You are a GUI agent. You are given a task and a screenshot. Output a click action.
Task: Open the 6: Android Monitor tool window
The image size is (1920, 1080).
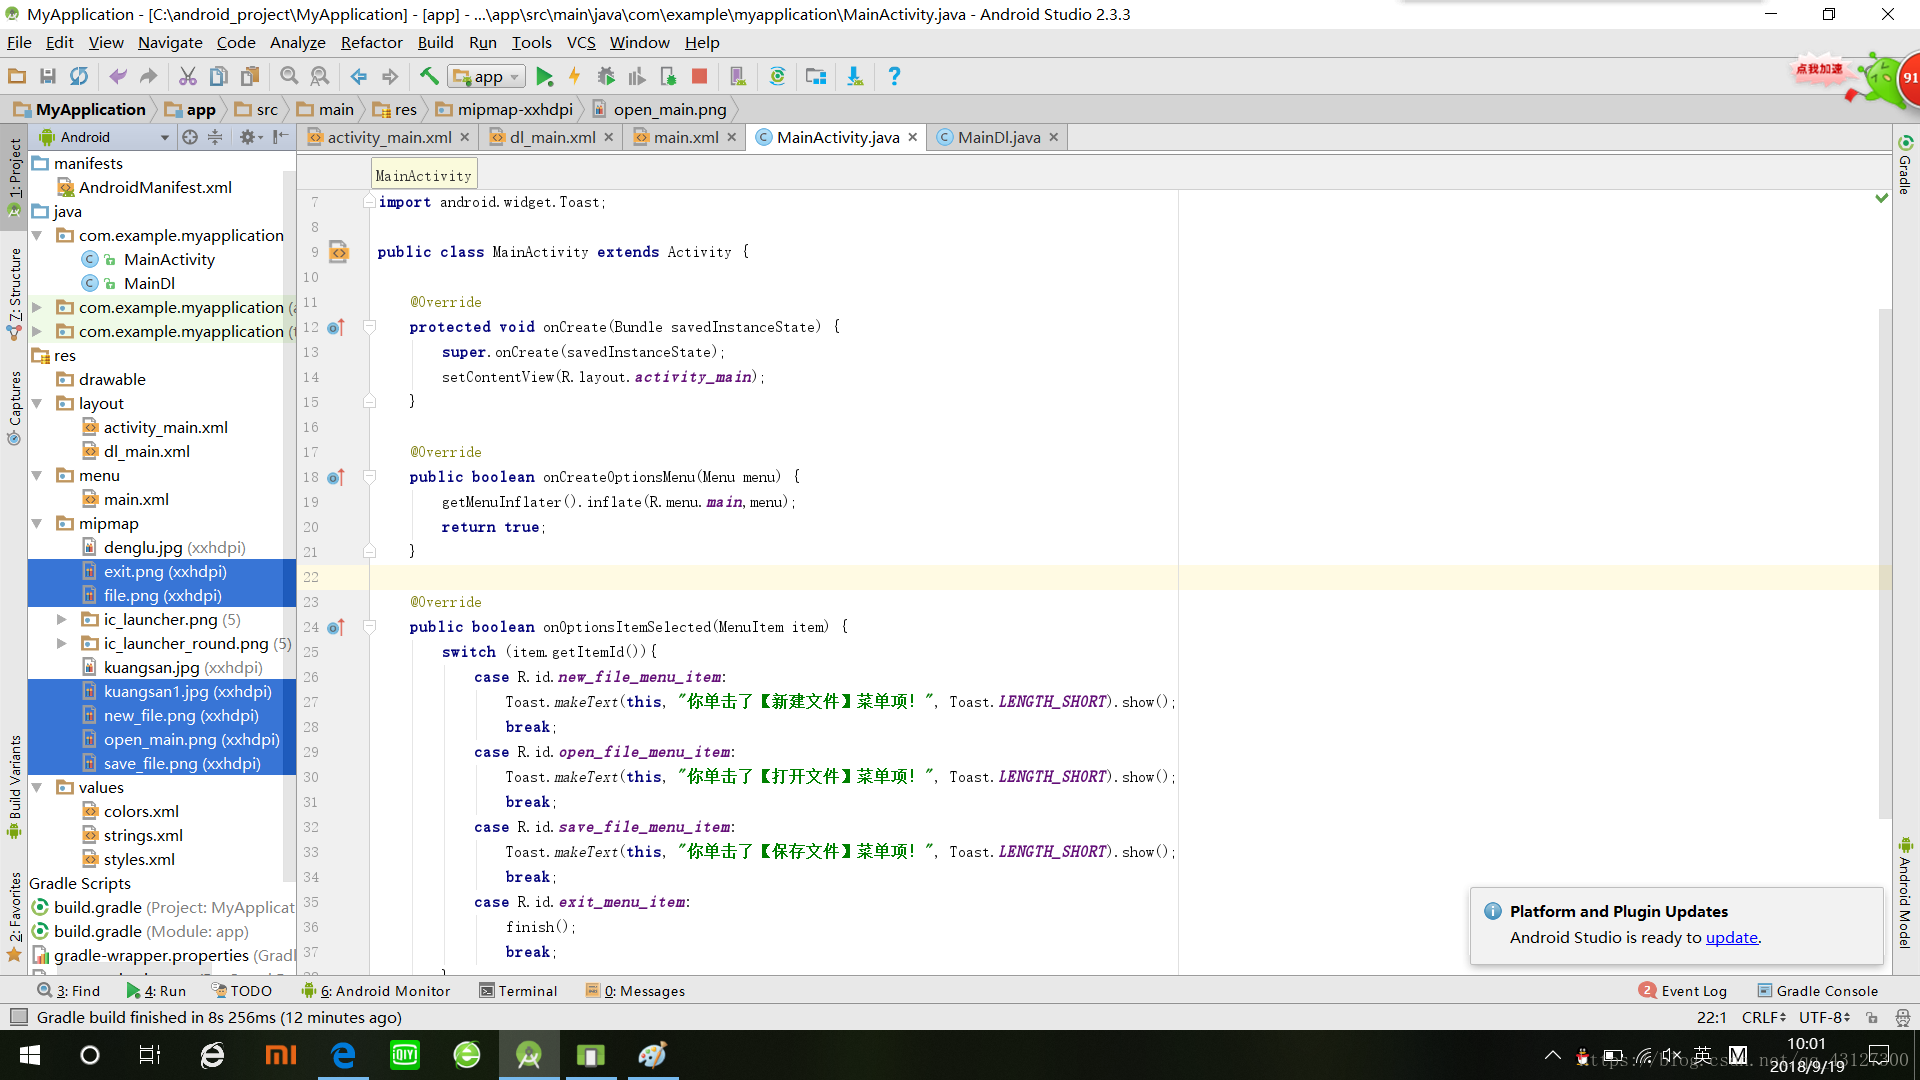(376, 991)
